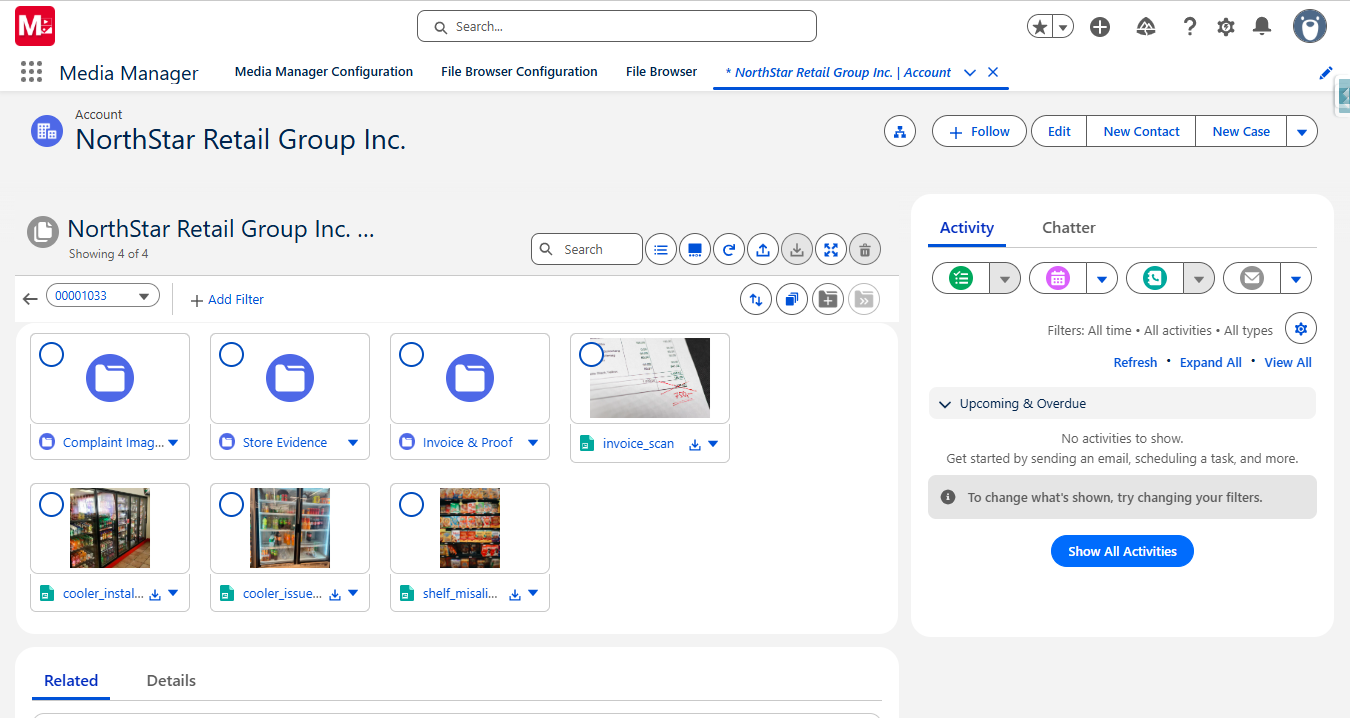
Task: Click the move-to-folder icon
Action: coord(864,299)
